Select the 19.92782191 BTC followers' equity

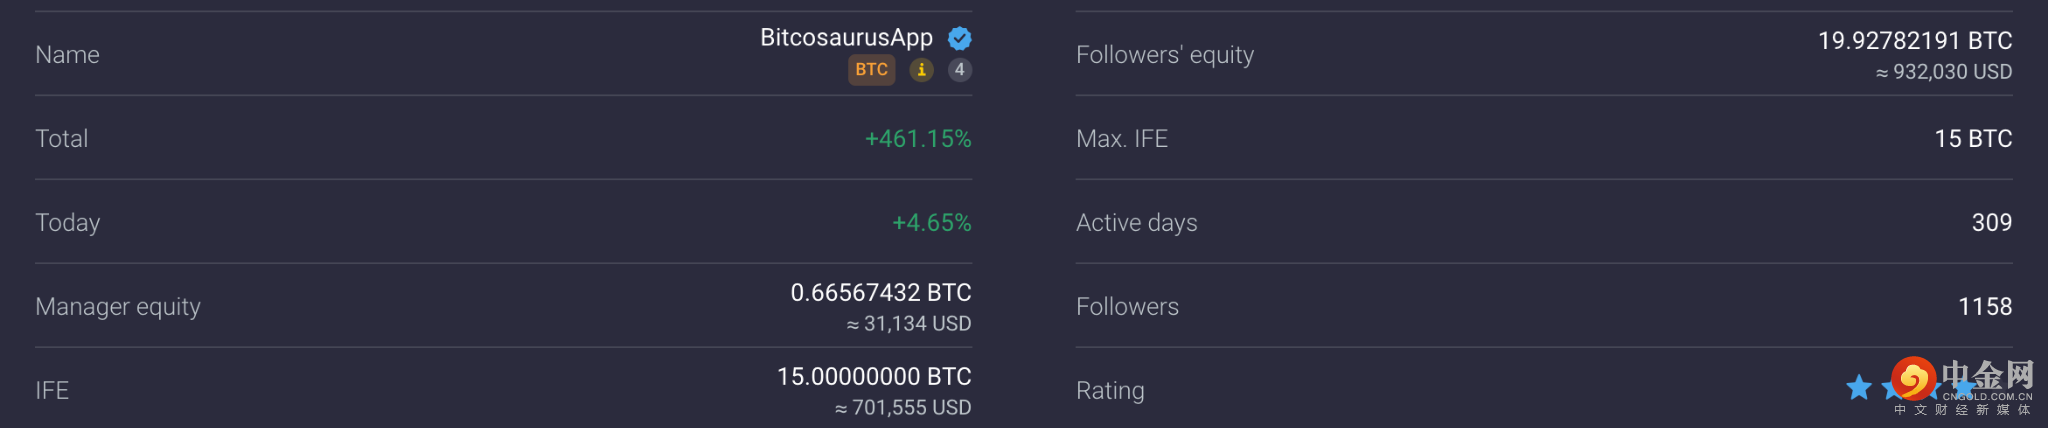(1914, 41)
